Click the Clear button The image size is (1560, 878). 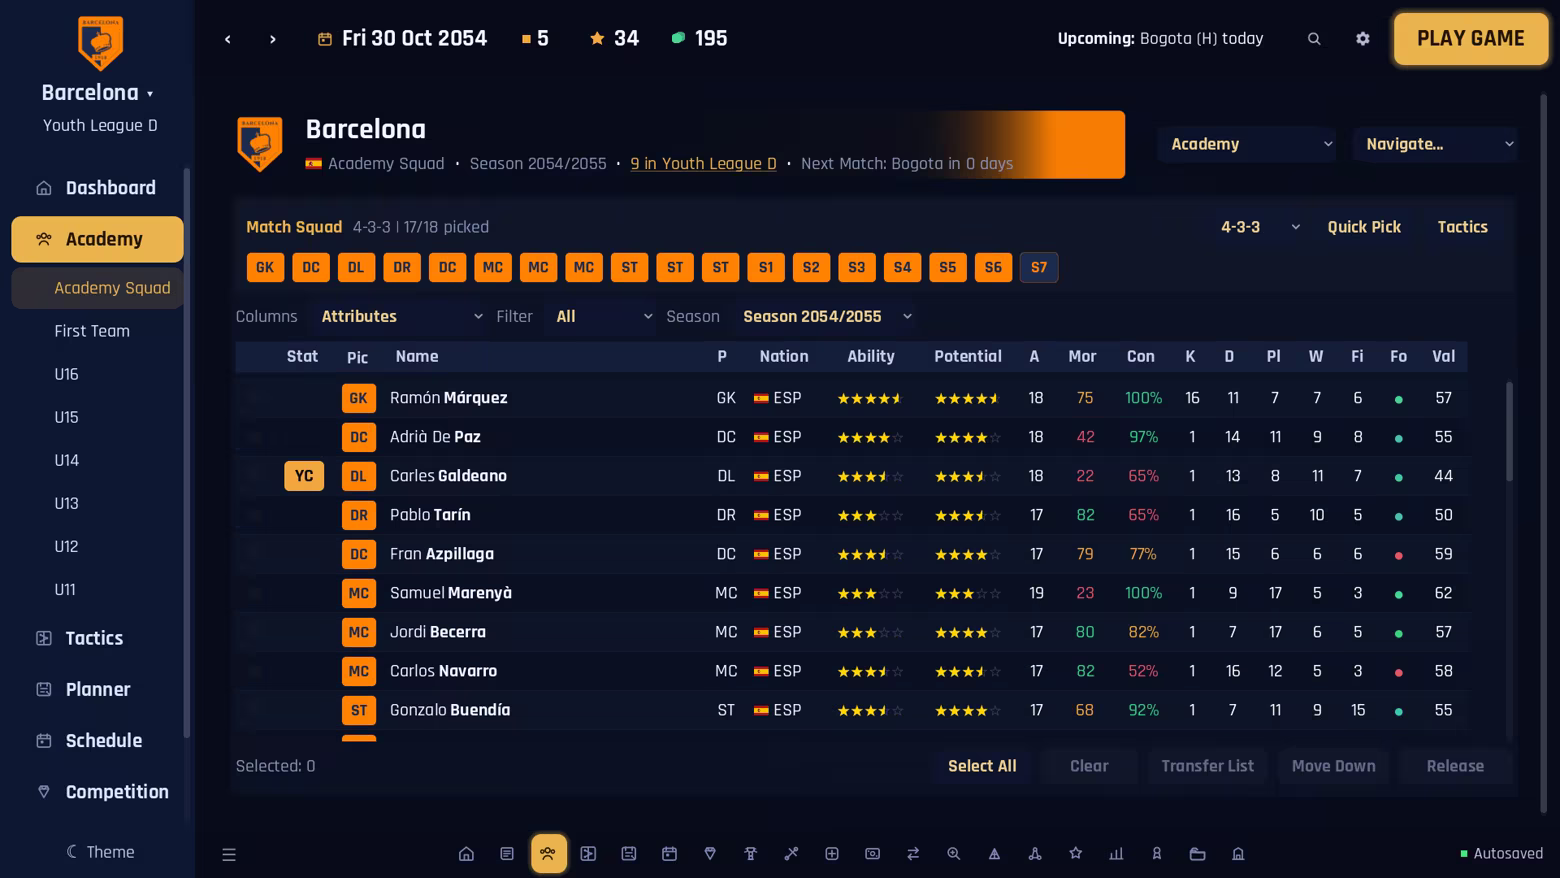point(1089,766)
